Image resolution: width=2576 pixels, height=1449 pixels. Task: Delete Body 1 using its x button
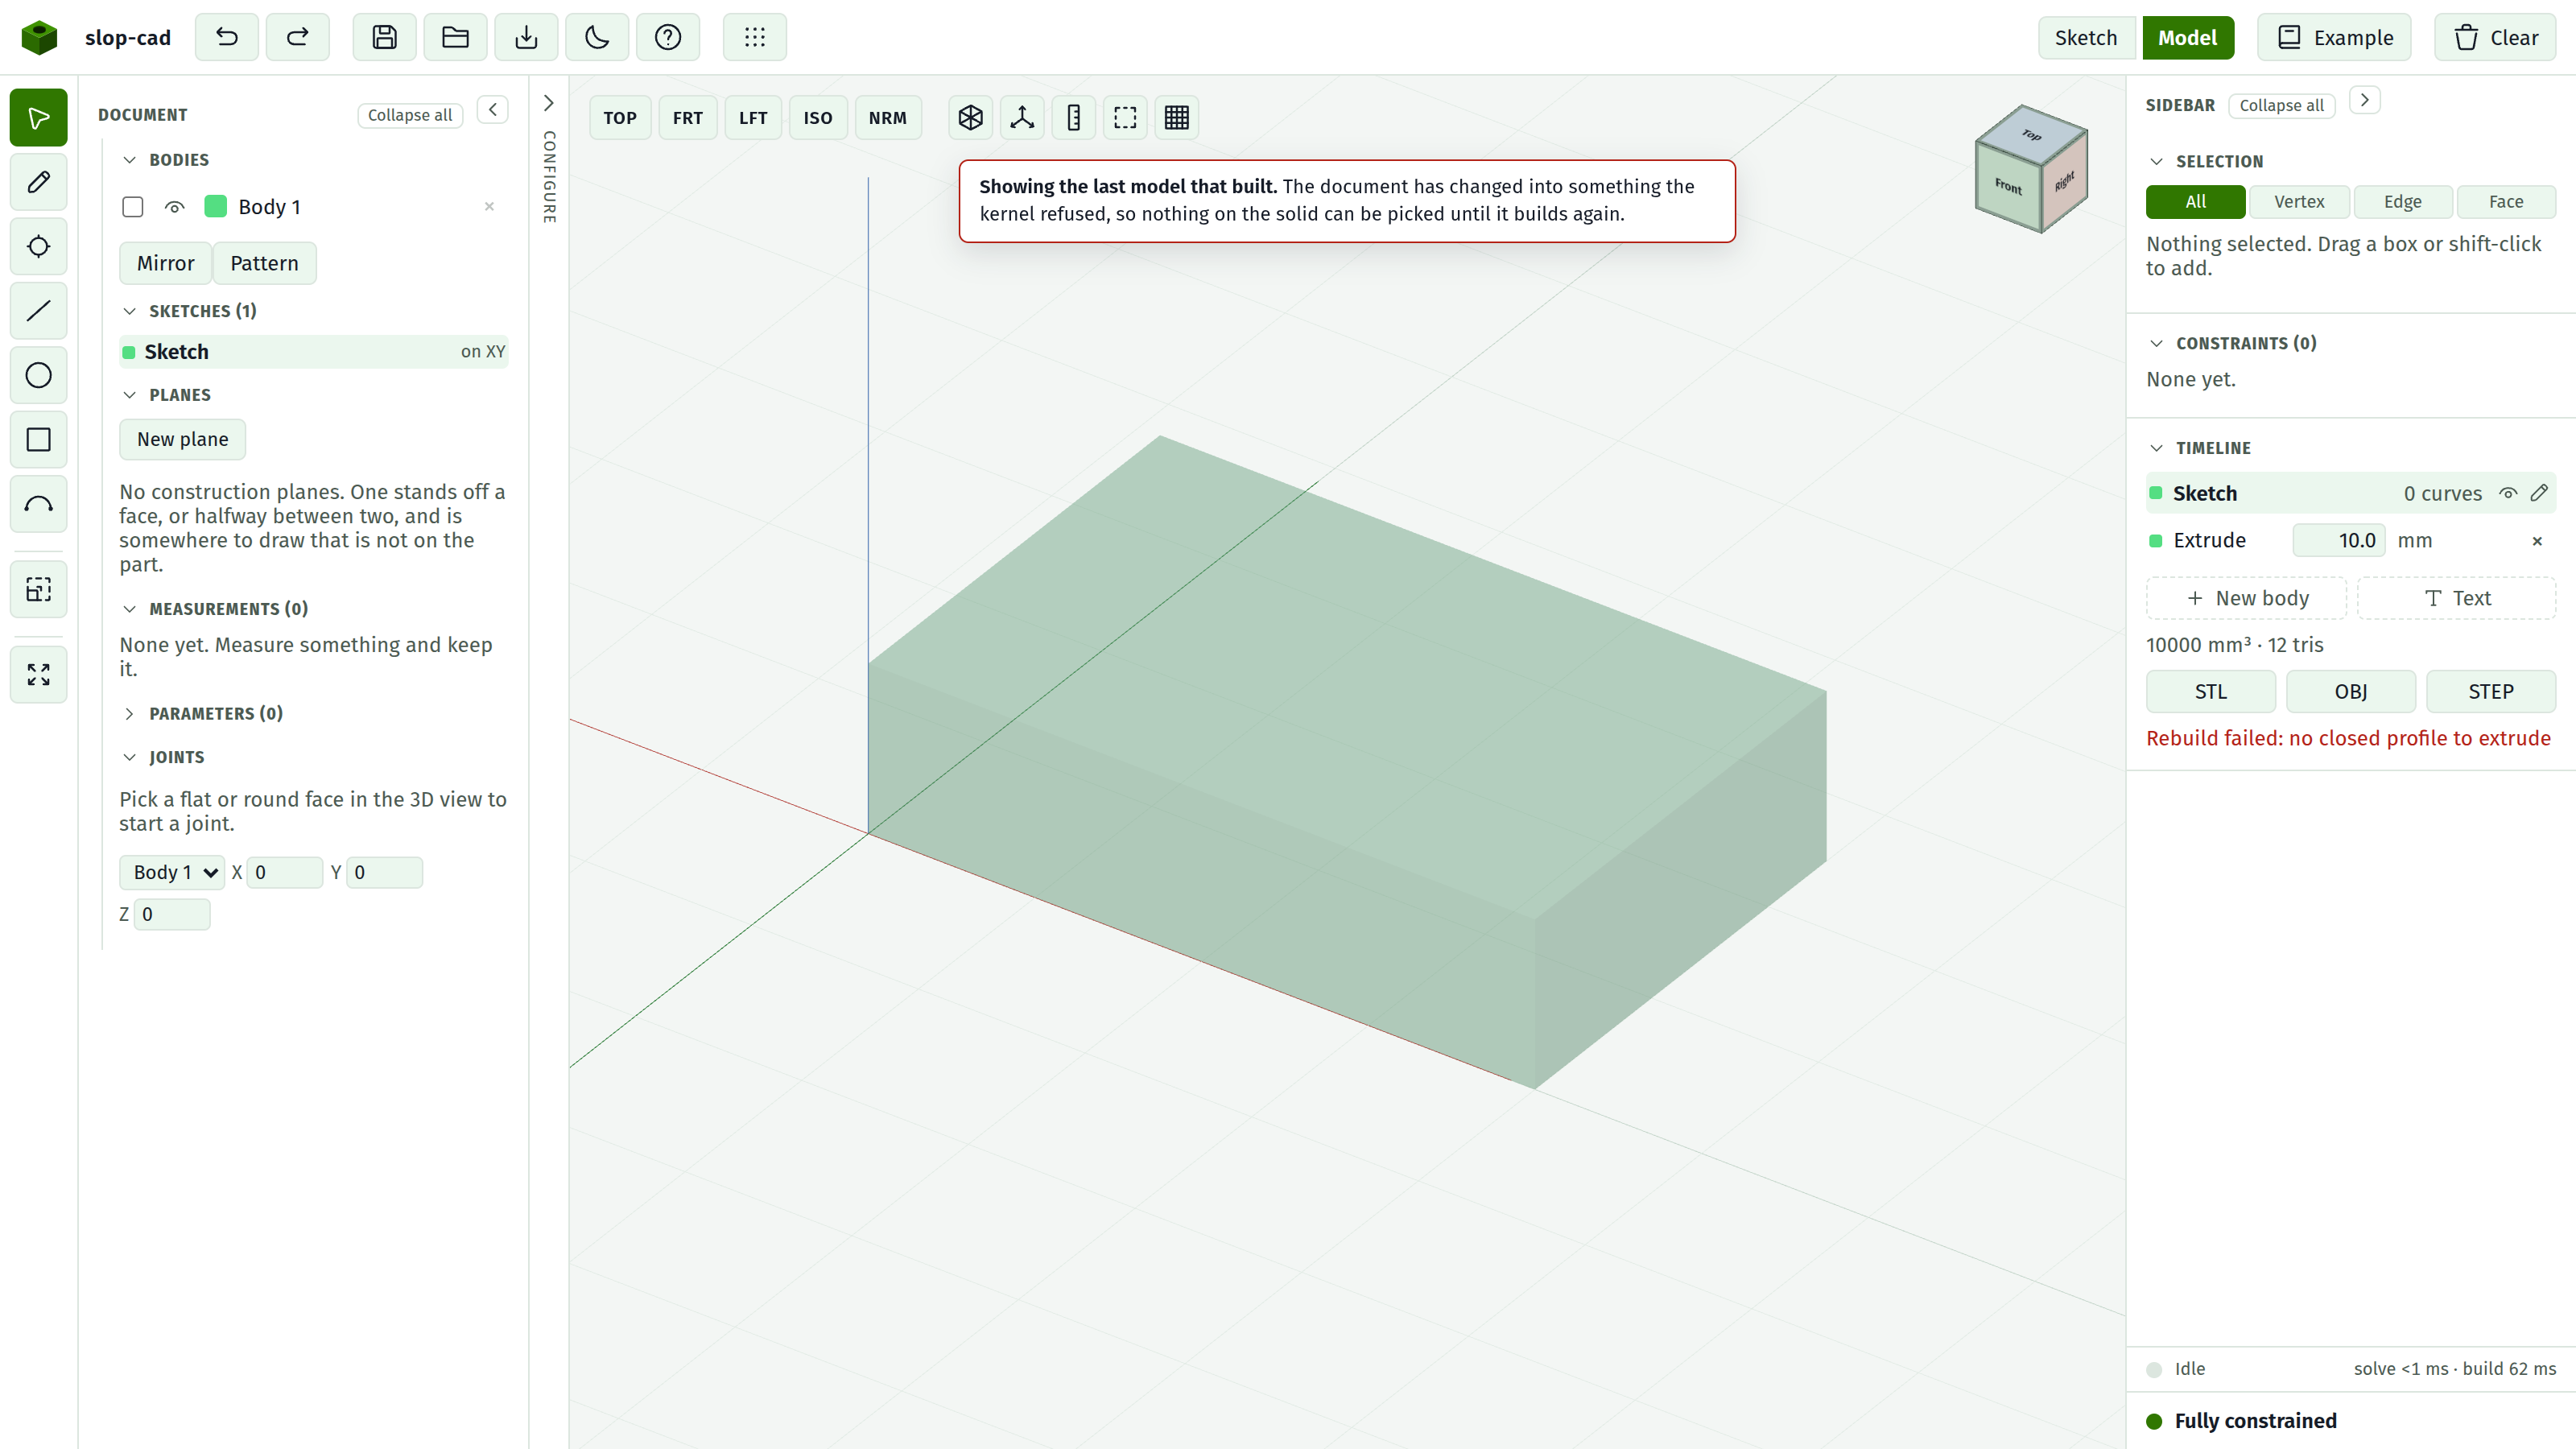tap(489, 207)
